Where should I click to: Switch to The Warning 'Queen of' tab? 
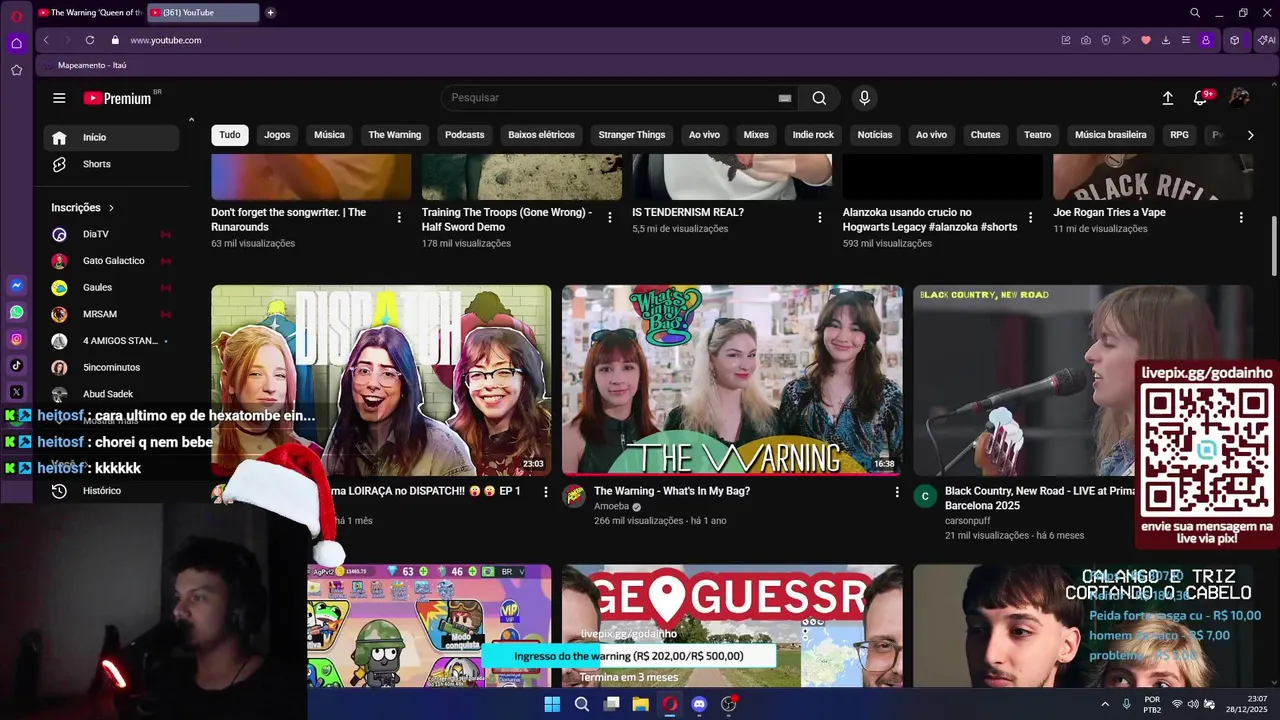(90, 13)
